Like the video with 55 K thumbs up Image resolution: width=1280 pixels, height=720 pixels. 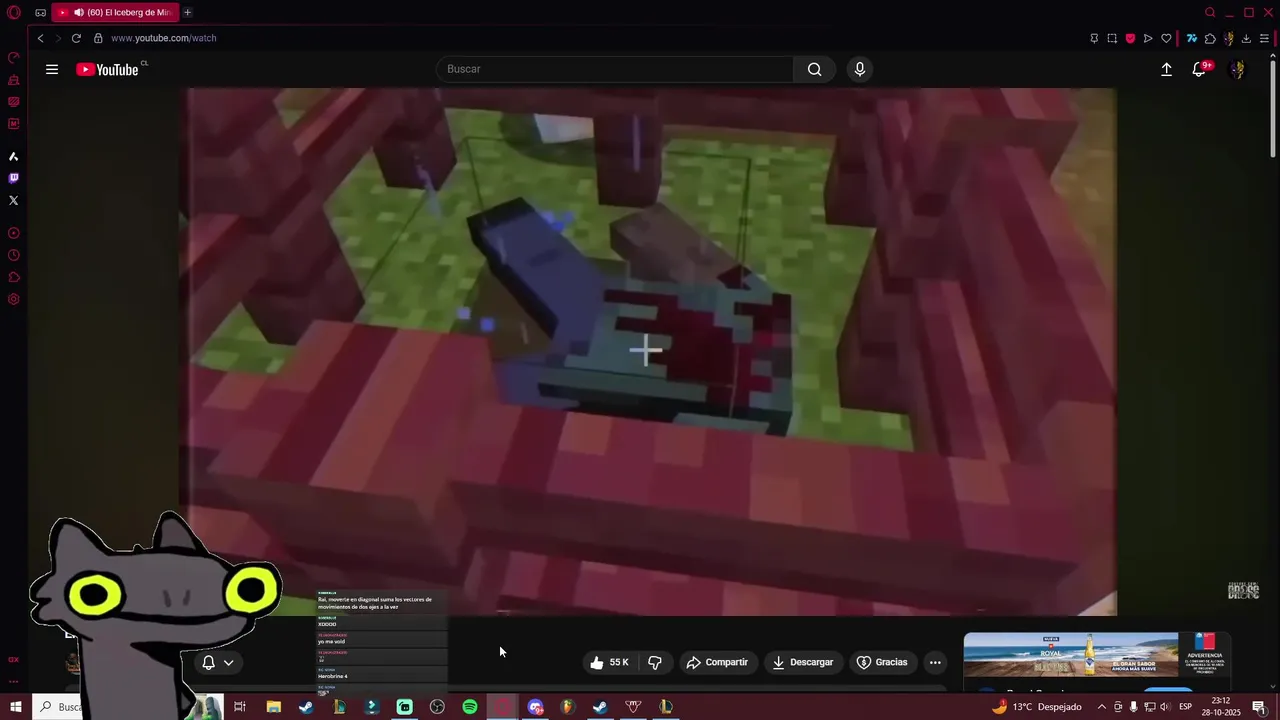[x=609, y=662]
